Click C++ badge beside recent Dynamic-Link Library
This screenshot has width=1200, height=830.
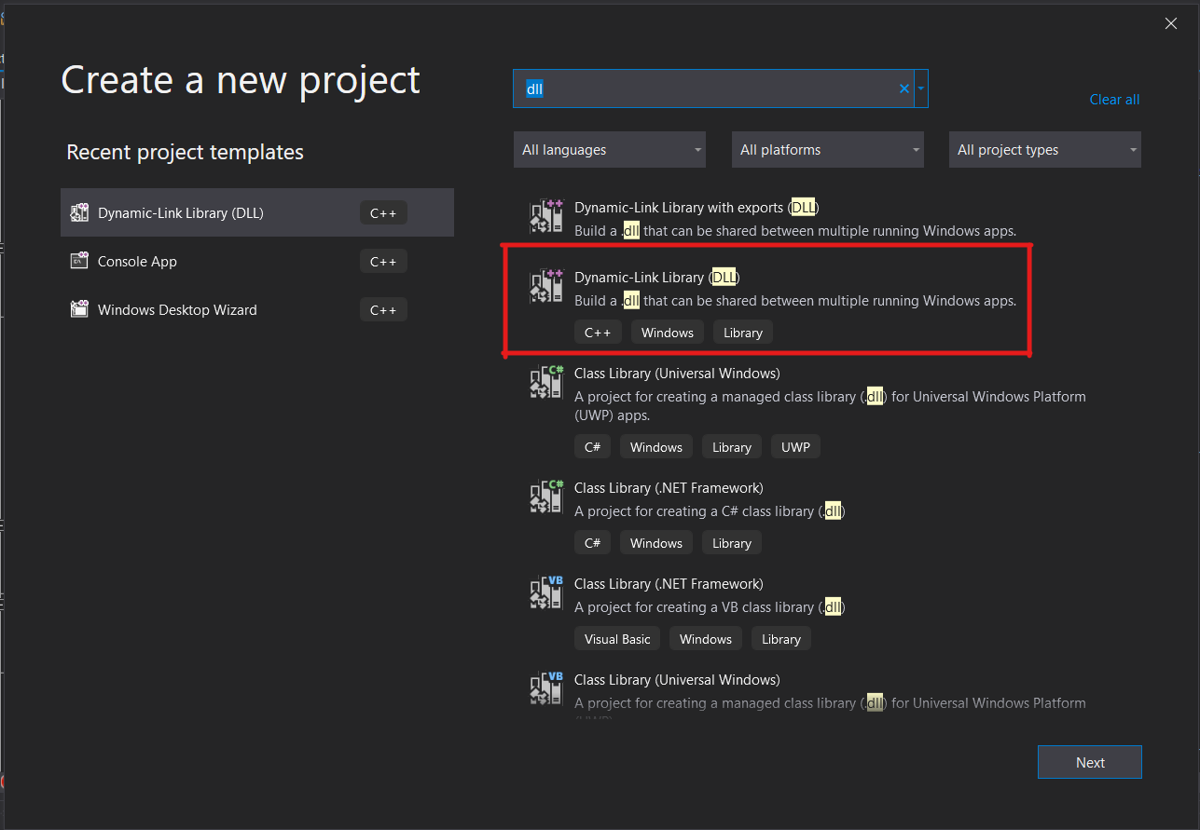pyautogui.click(x=383, y=213)
